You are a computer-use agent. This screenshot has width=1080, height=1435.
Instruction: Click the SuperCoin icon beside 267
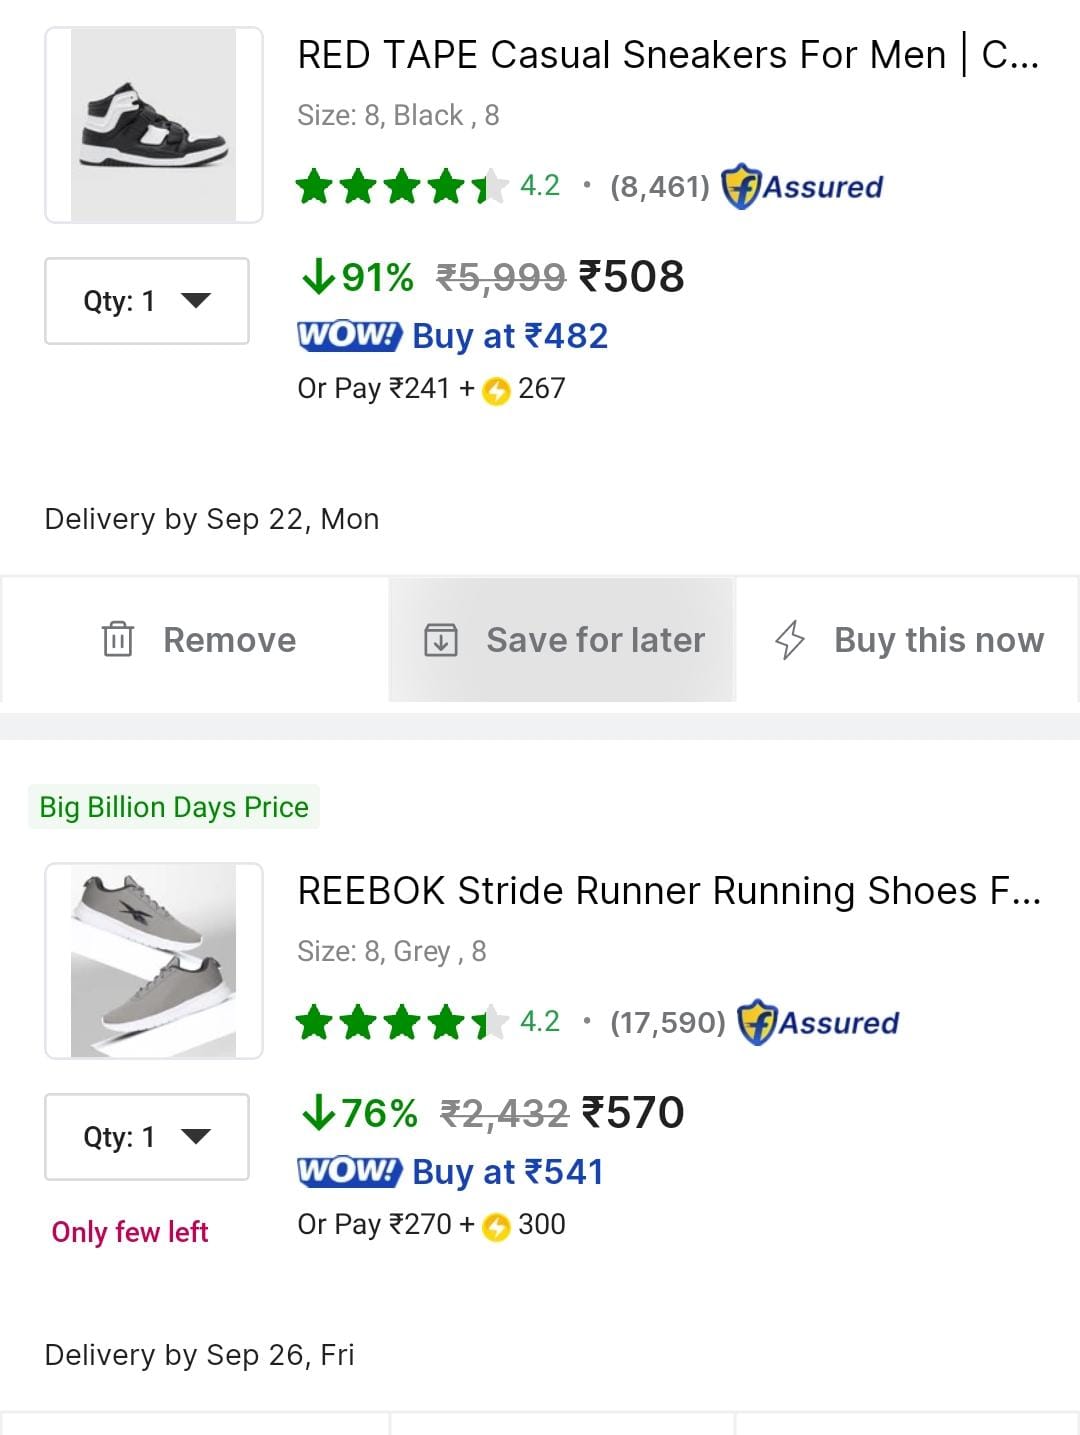[496, 390]
